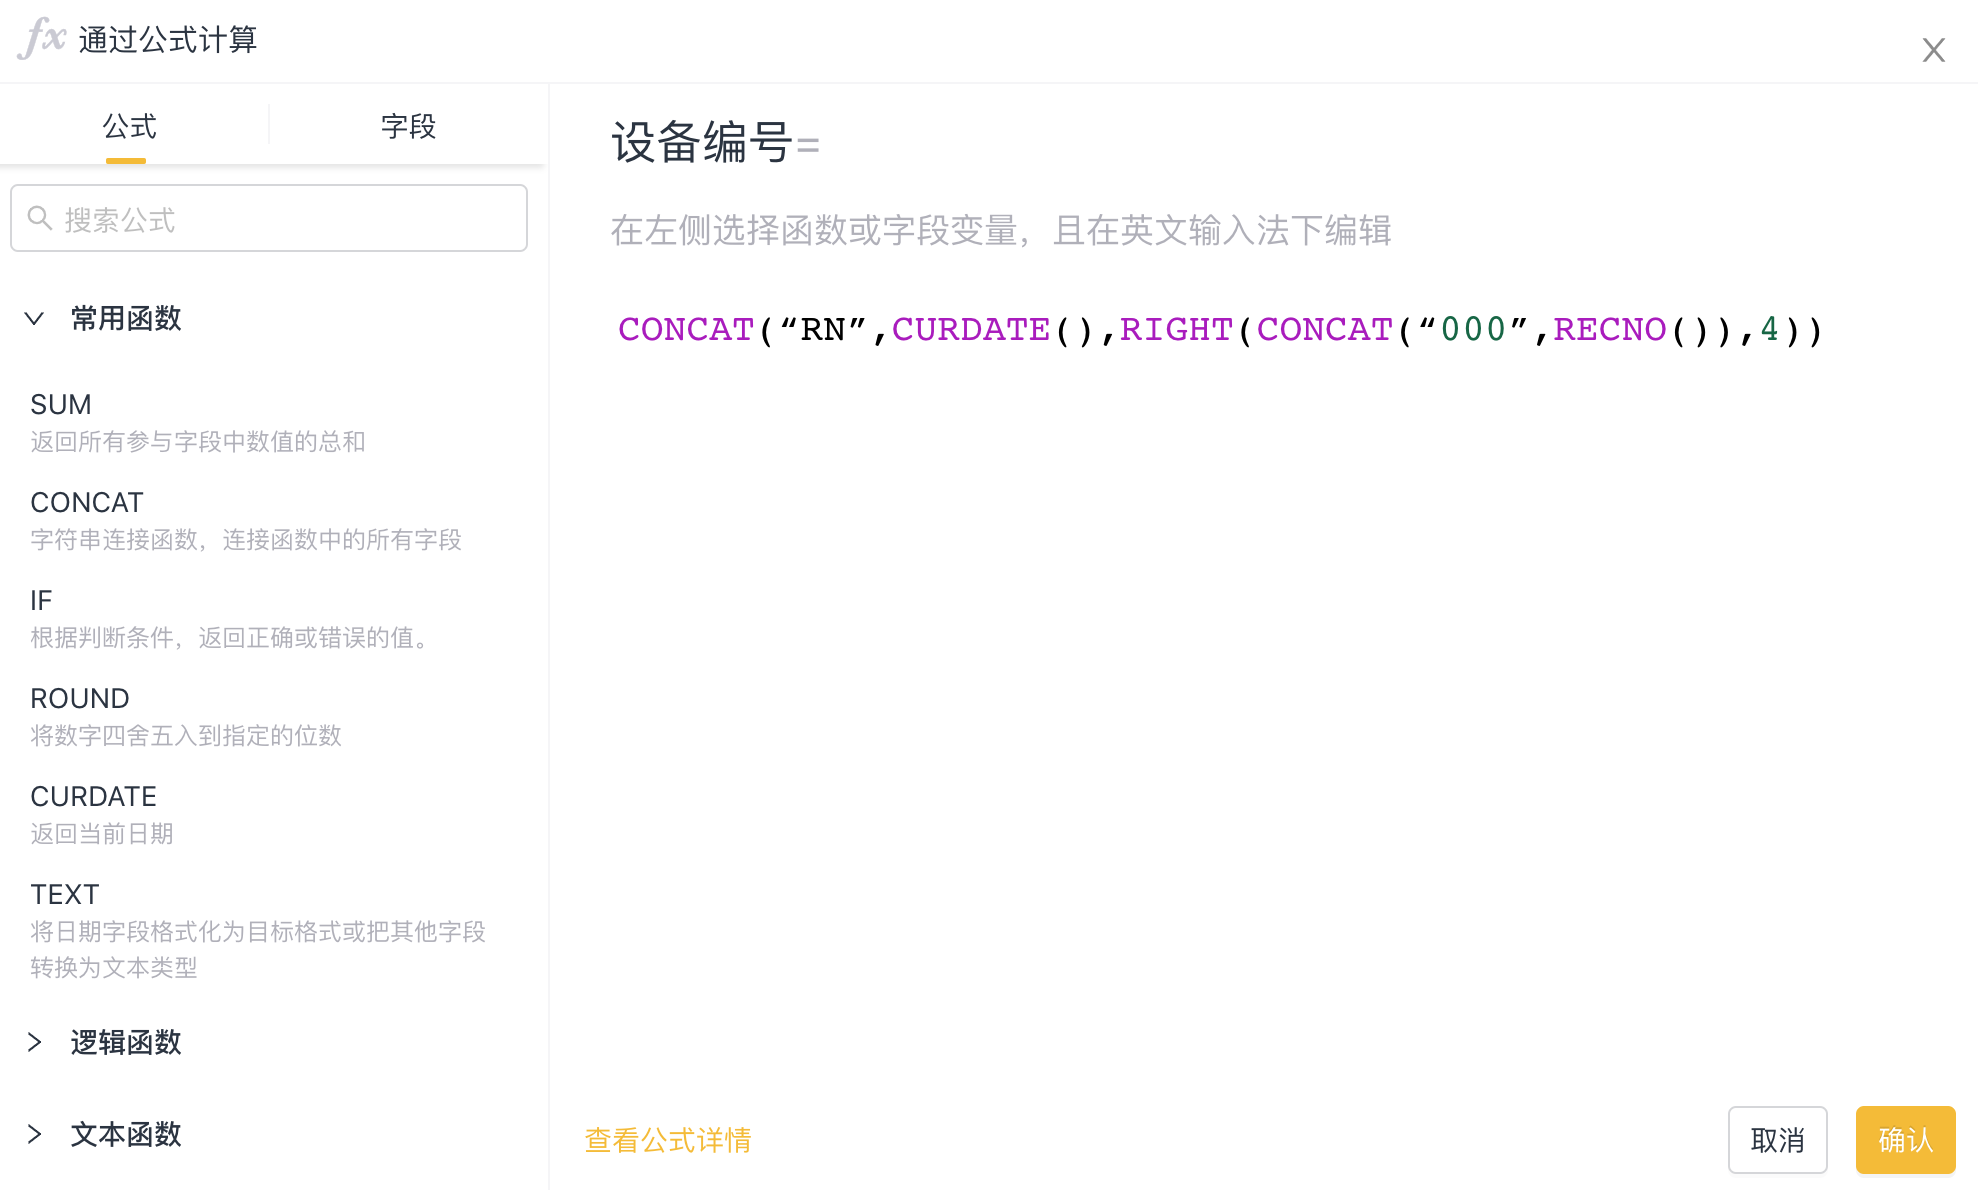Switch to the 字段 tab
The height and width of the screenshot is (1190, 1978).
(408, 126)
